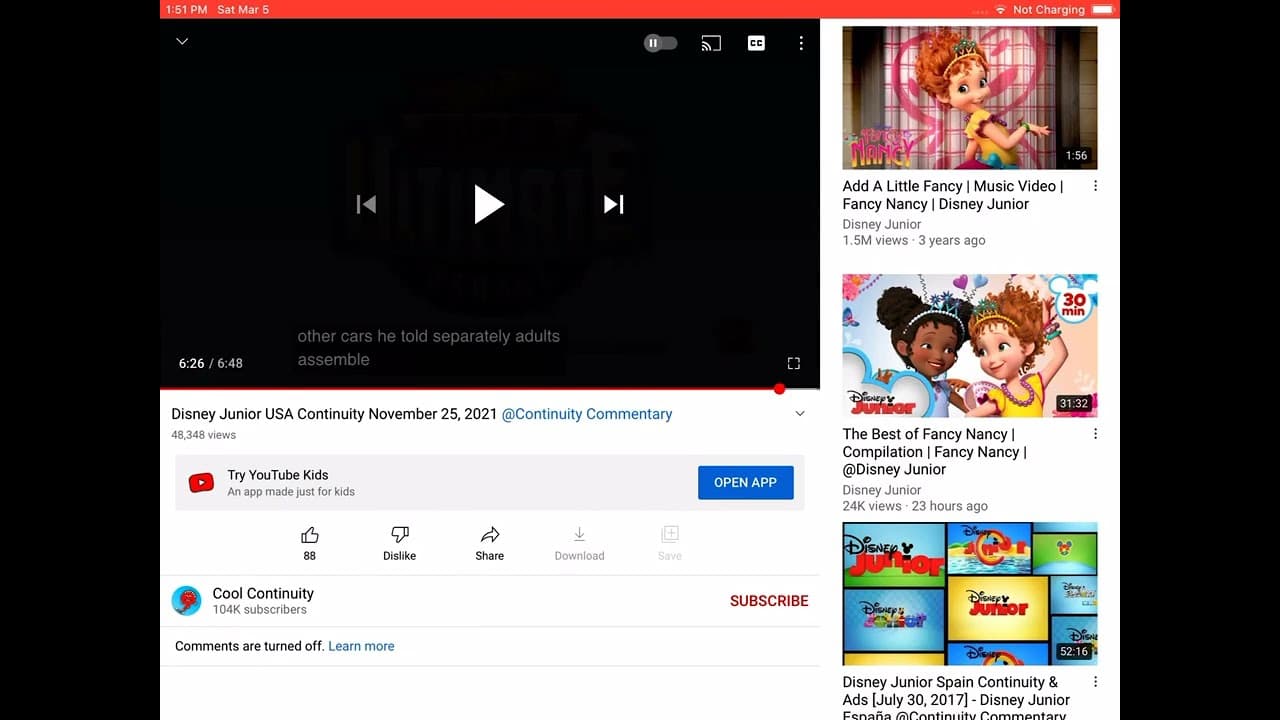Open options for Disney Junior Spain Continuity
This screenshot has width=1280, height=720.
[x=1095, y=682]
